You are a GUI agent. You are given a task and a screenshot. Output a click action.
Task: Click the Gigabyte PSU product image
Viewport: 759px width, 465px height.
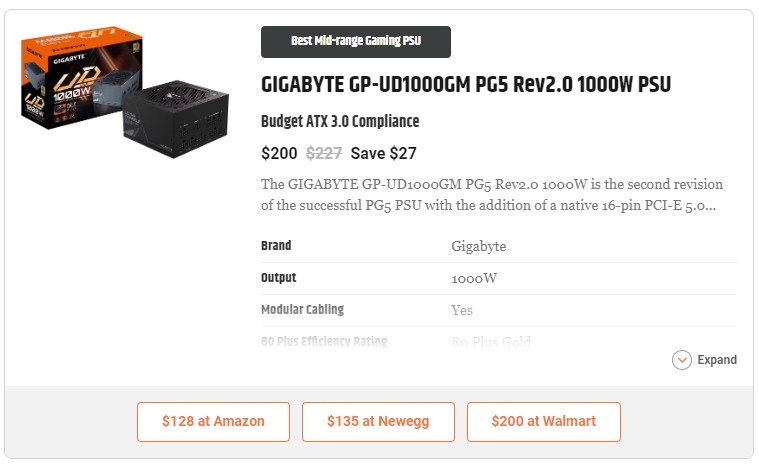[x=118, y=100]
